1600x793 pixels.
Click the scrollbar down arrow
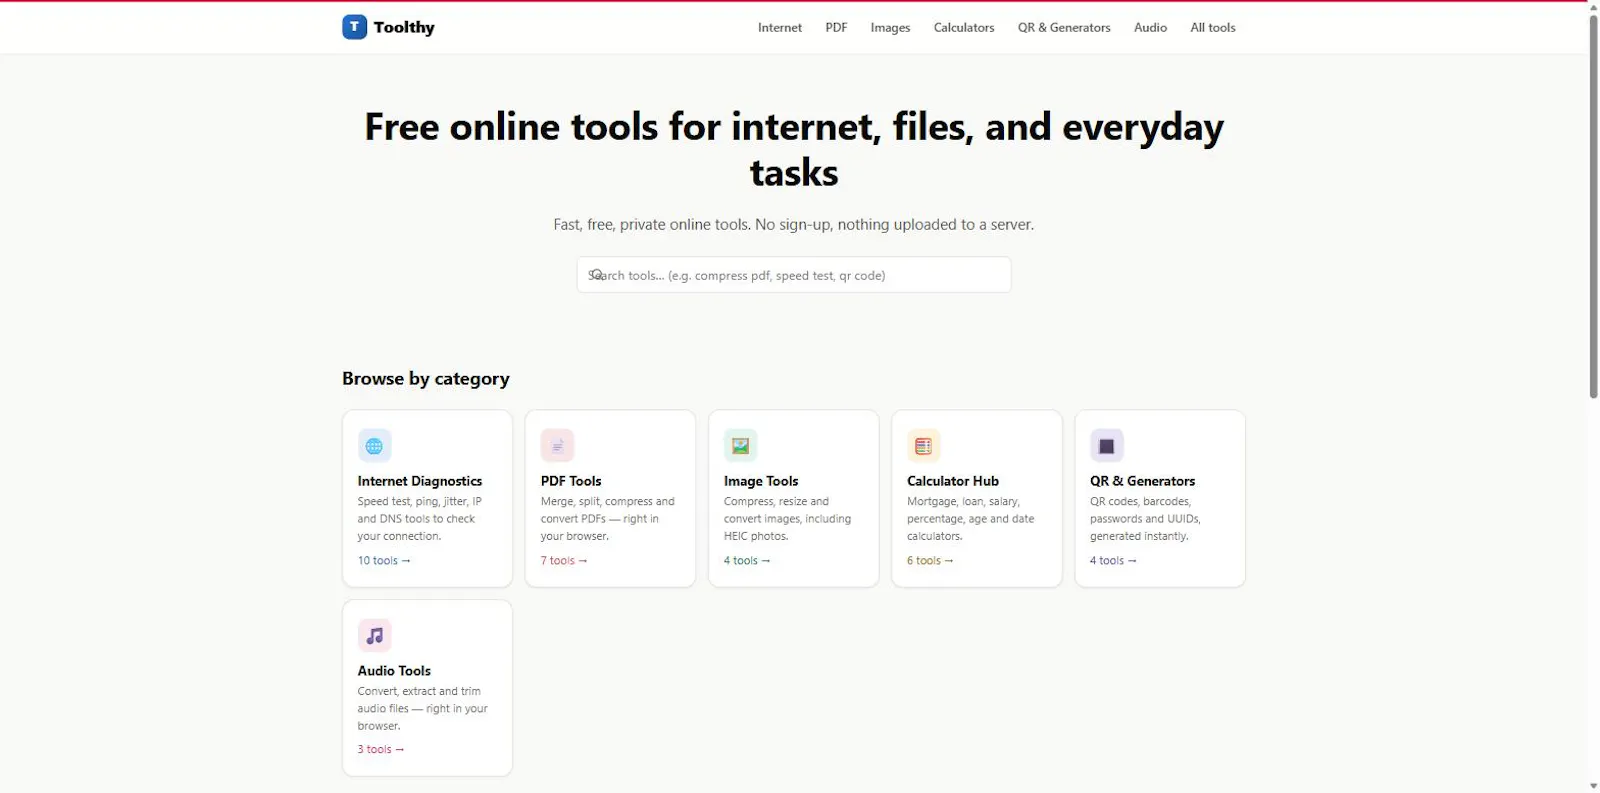pyautogui.click(x=1594, y=786)
